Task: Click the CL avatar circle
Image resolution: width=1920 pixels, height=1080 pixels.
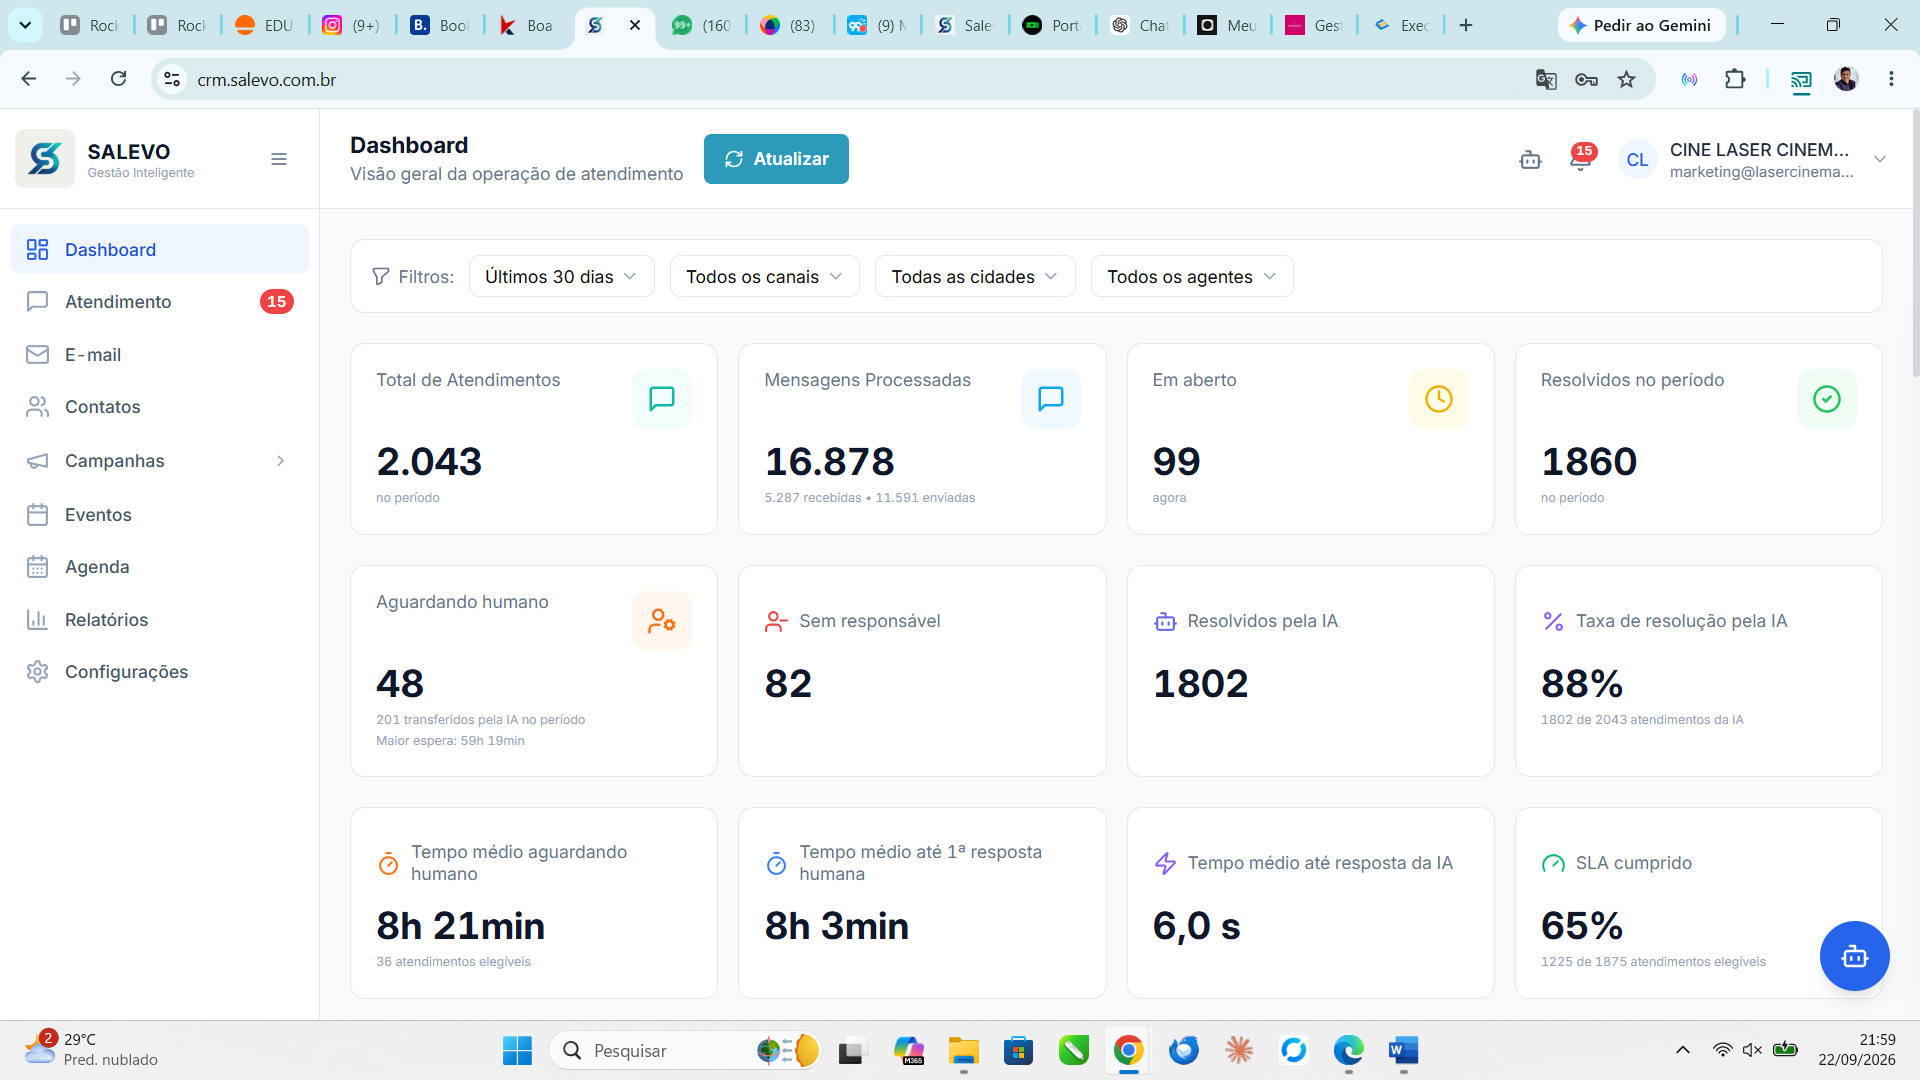Action: pos(1637,160)
